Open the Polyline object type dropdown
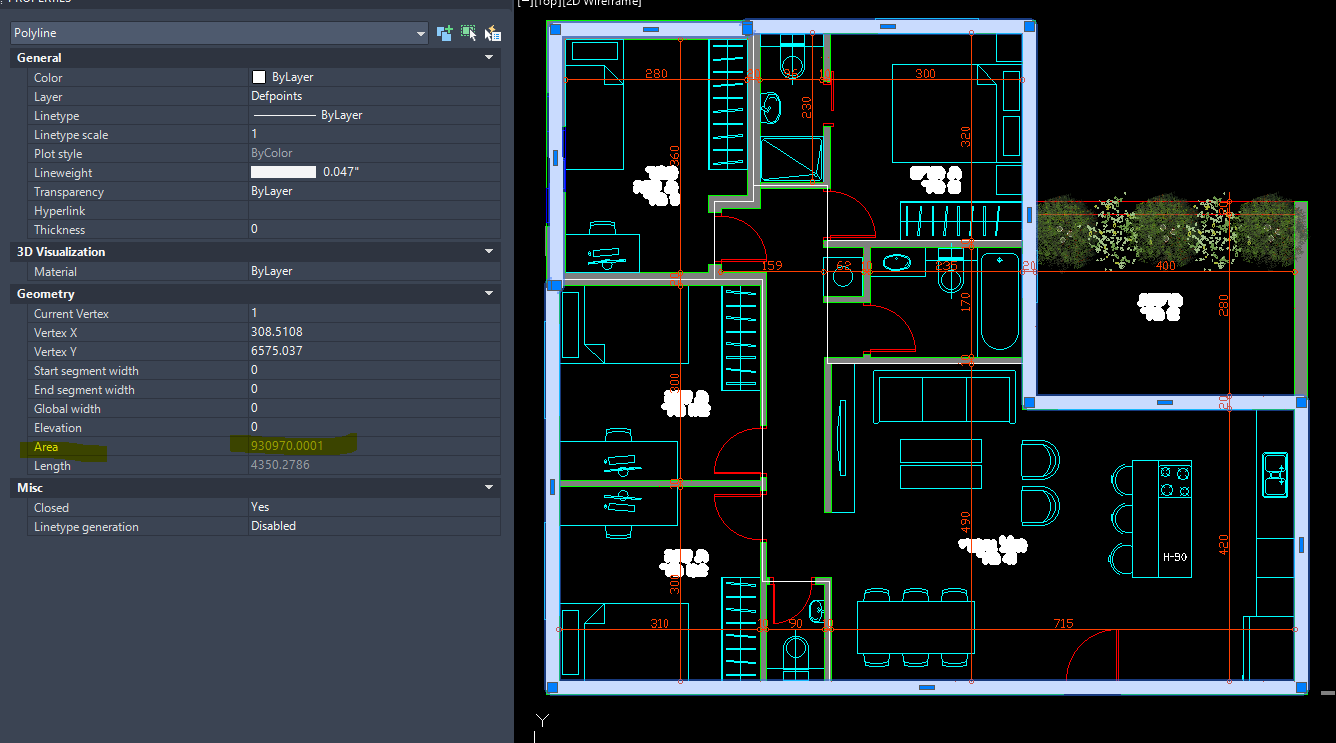Screen dimensions: 1336x743 420,34
